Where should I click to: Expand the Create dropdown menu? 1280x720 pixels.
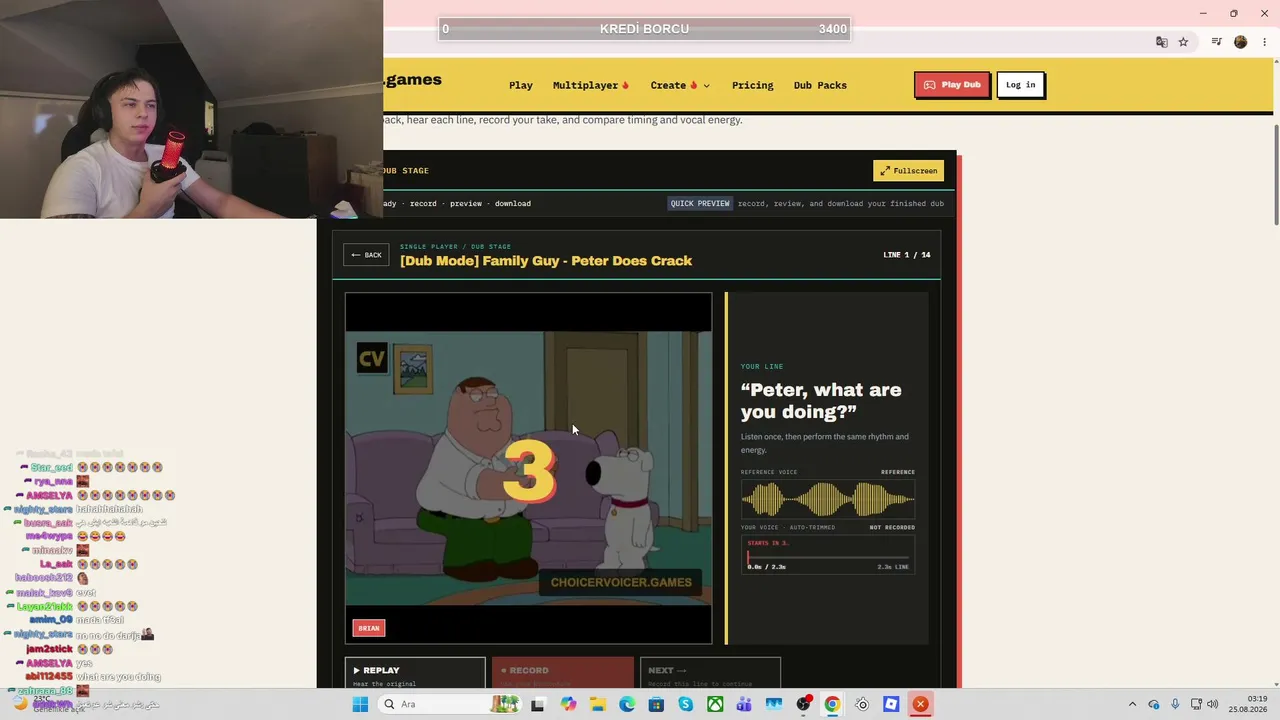[x=680, y=85]
